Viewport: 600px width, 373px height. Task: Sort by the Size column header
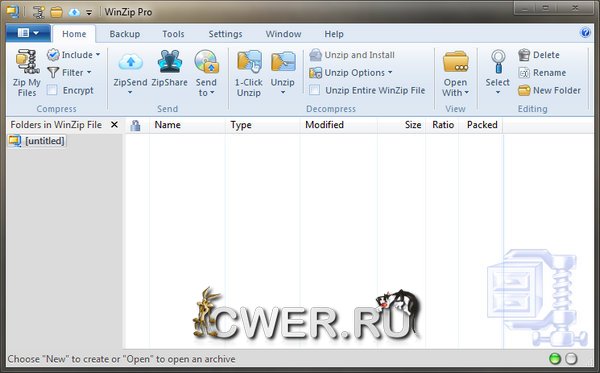pos(401,125)
